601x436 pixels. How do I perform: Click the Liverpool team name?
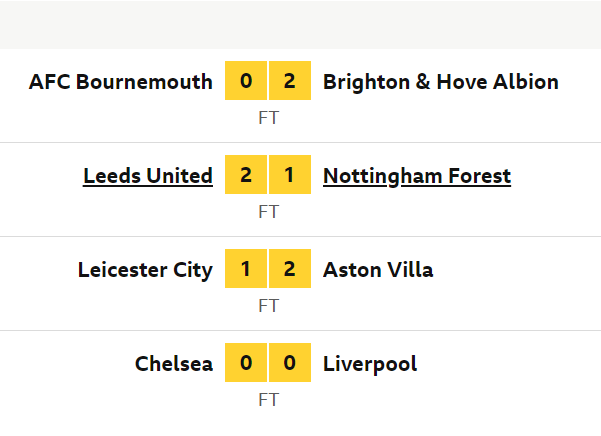click(370, 364)
